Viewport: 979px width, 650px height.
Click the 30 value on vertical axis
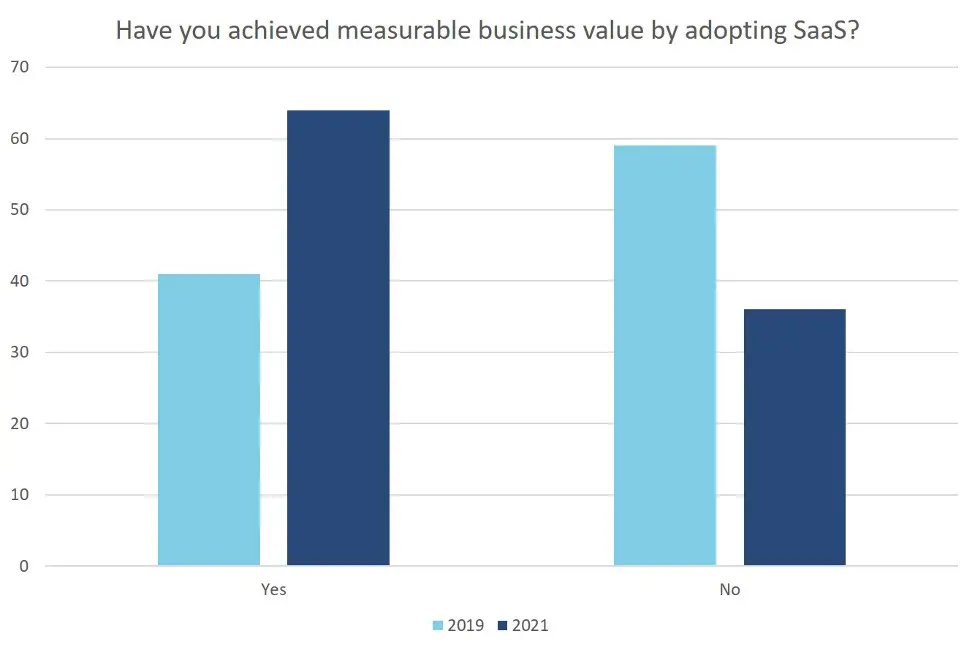(20, 352)
